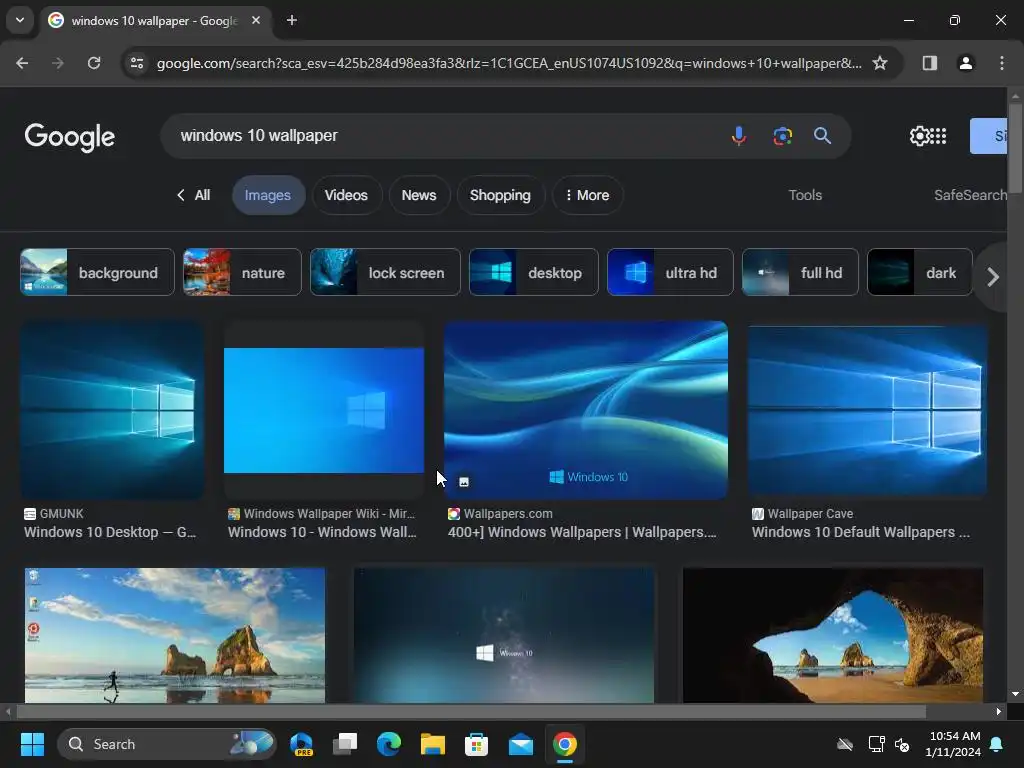
Task: Close the windows 10 wallpaper tab
Action: (256, 20)
